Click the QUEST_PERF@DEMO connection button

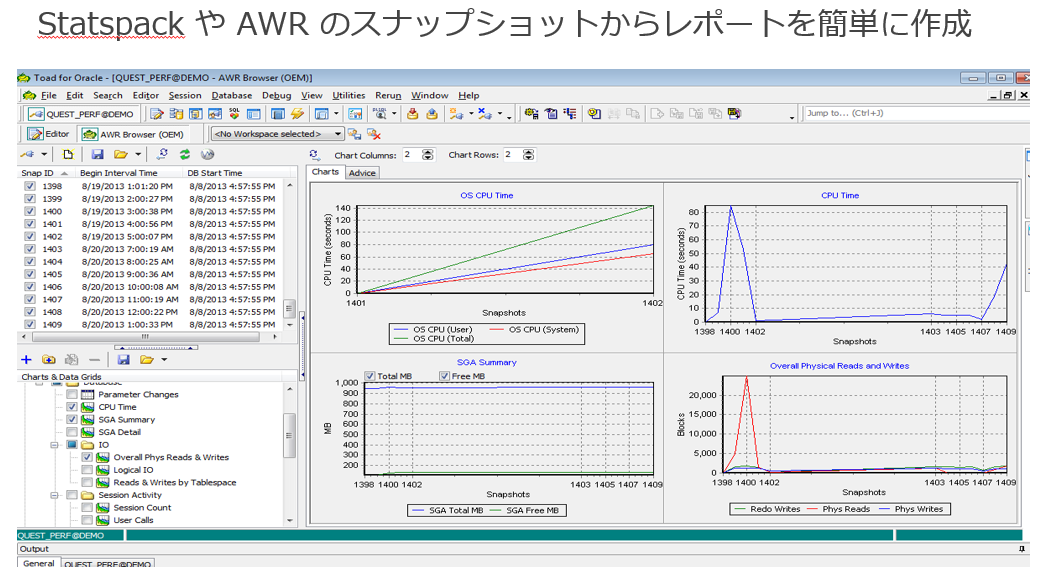(x=81, y=114)
